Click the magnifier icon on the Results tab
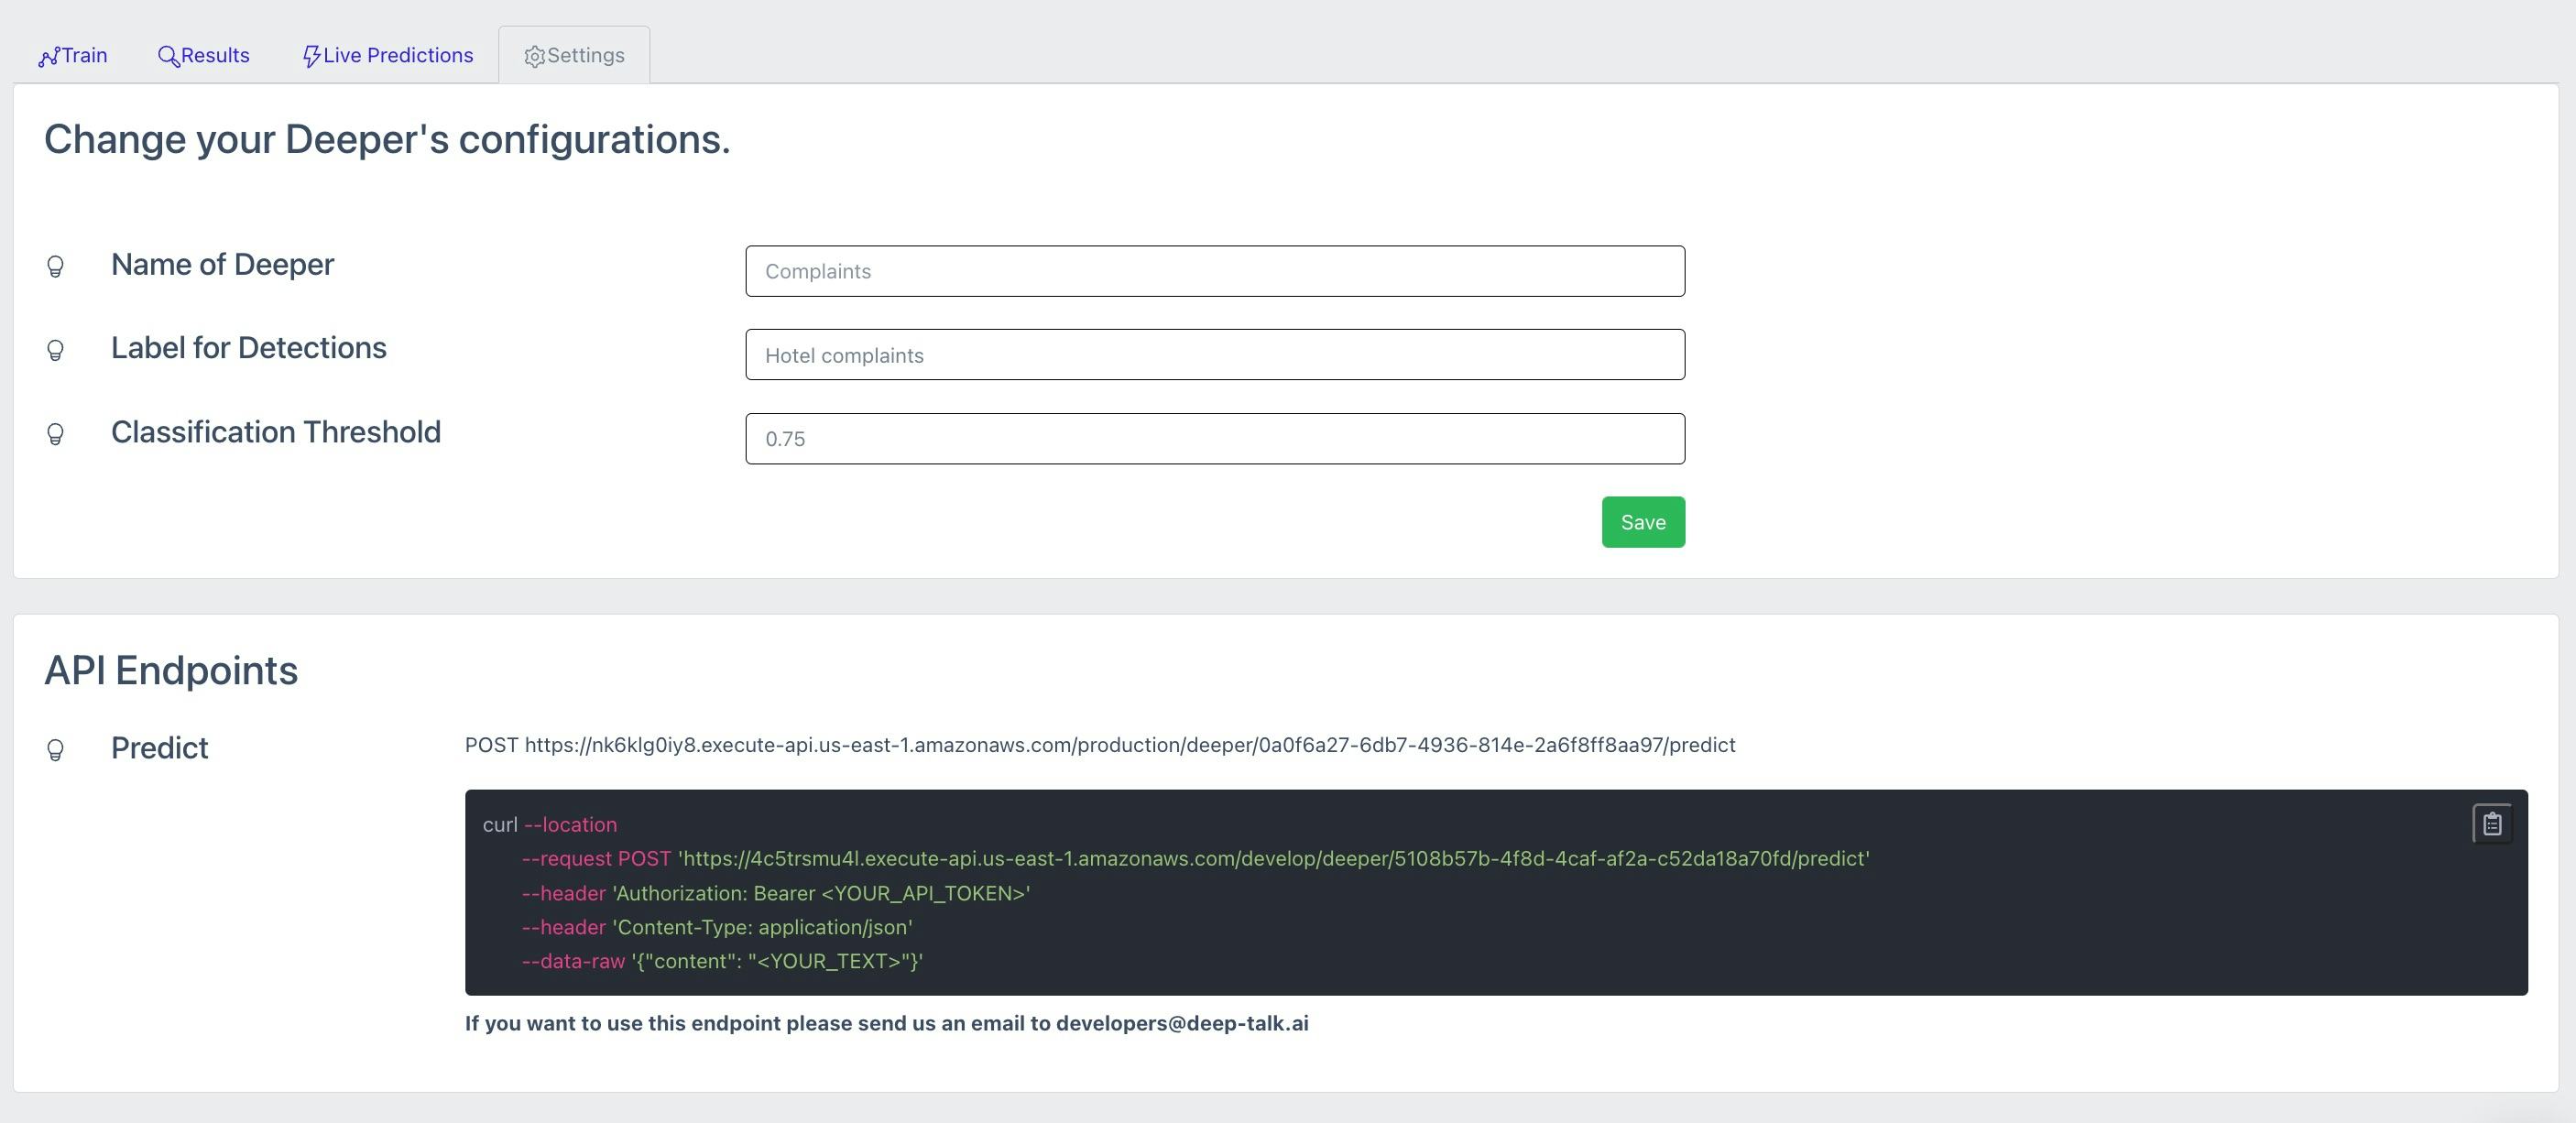Screen dimensions: 2576x1123 [x=168, y=57]
